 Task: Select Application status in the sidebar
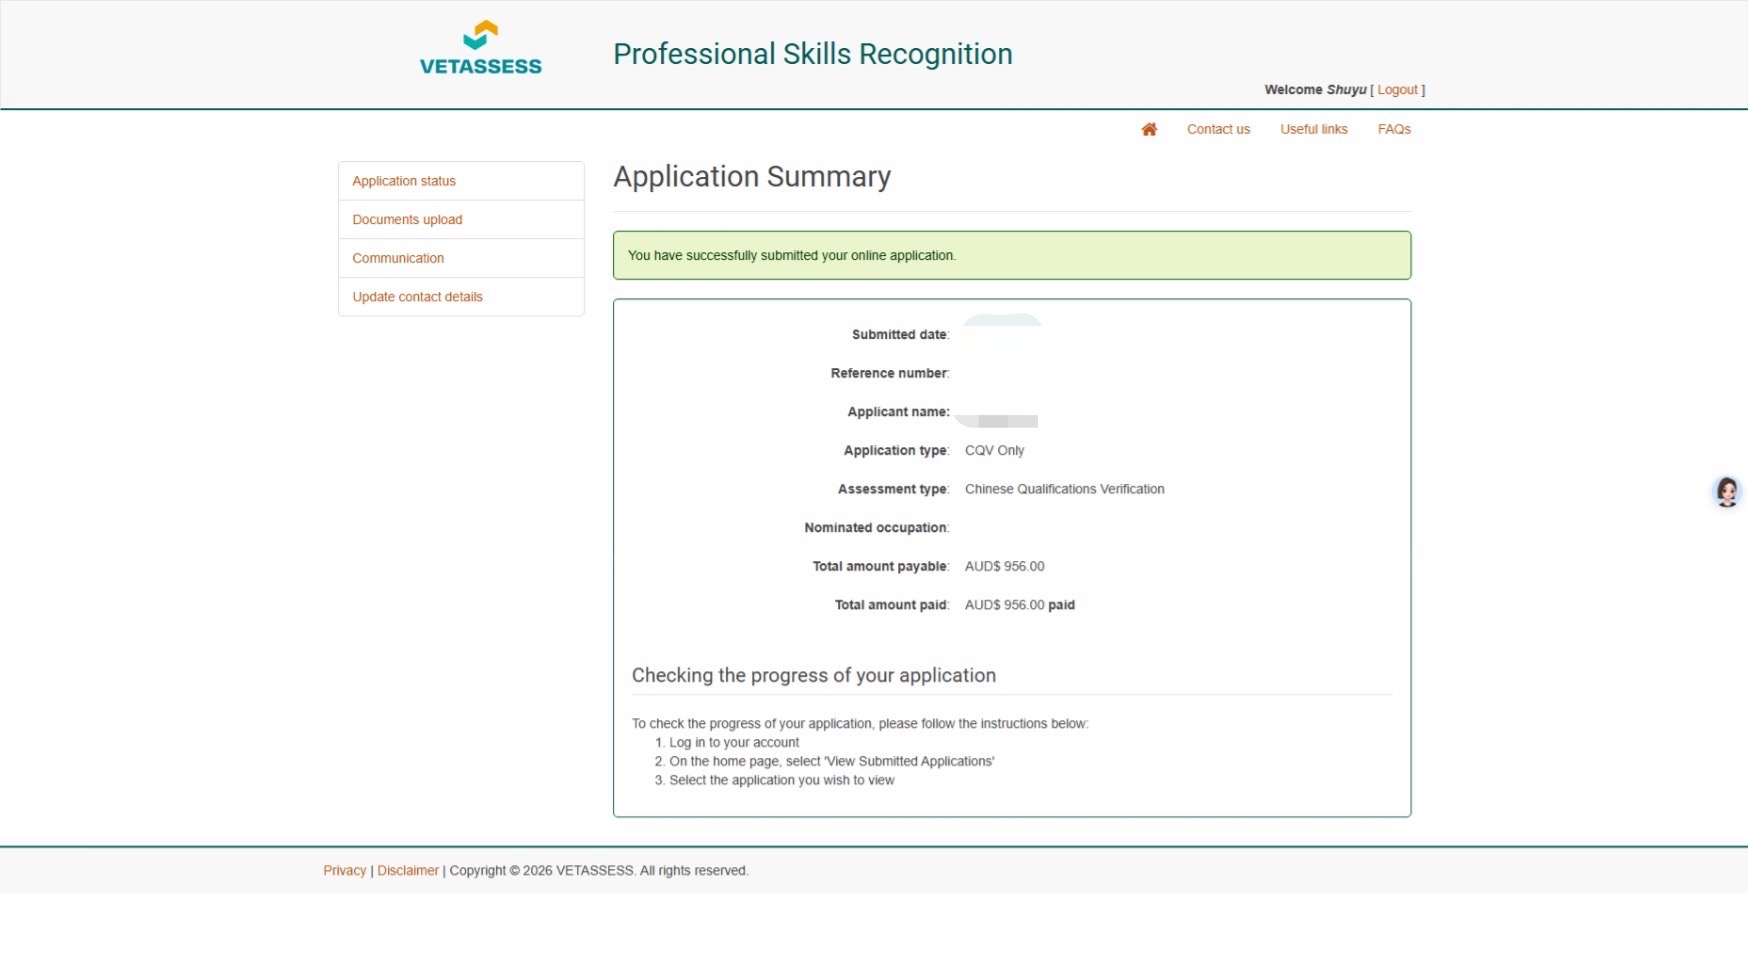click(x=404, y=181)
